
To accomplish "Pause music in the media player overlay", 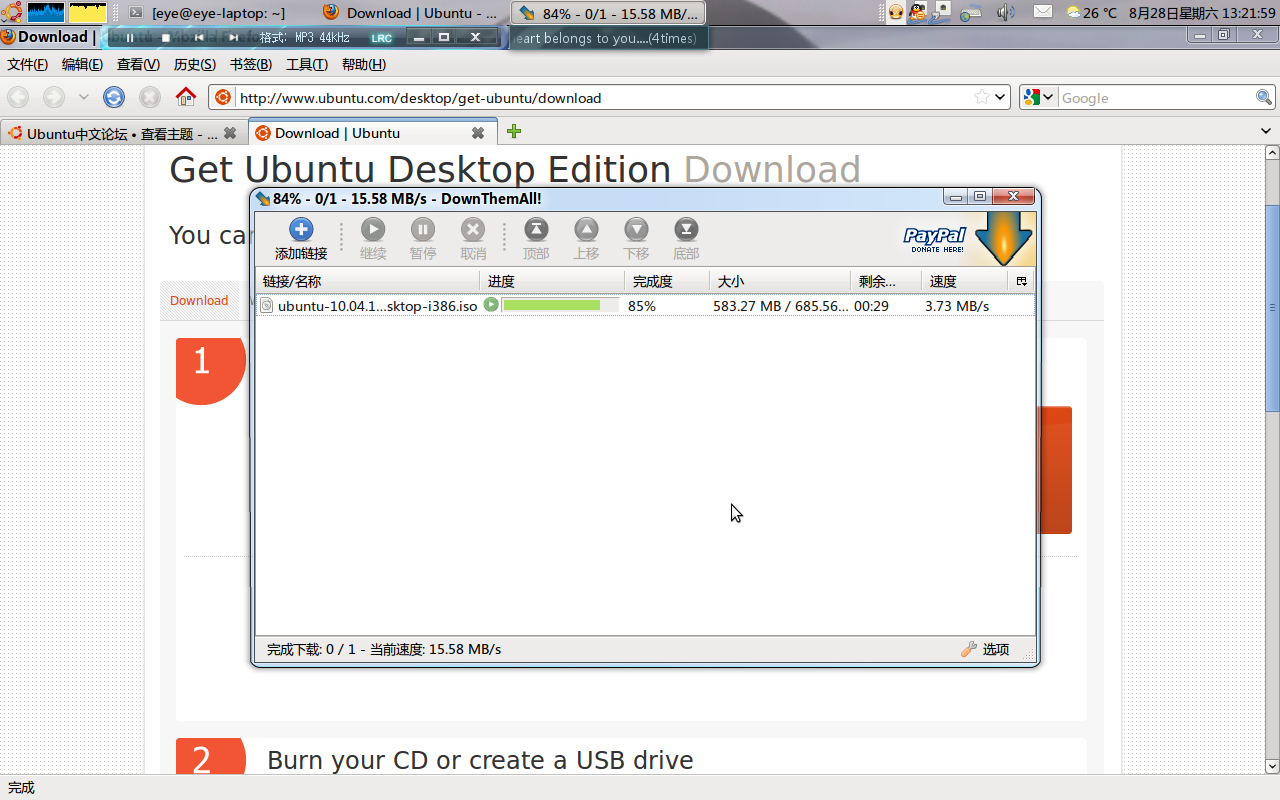I will pos(130,37).
